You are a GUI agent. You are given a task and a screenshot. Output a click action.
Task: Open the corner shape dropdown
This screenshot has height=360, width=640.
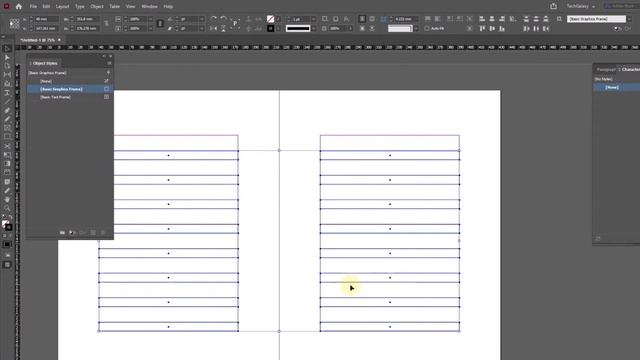click(x=416, y=29)
